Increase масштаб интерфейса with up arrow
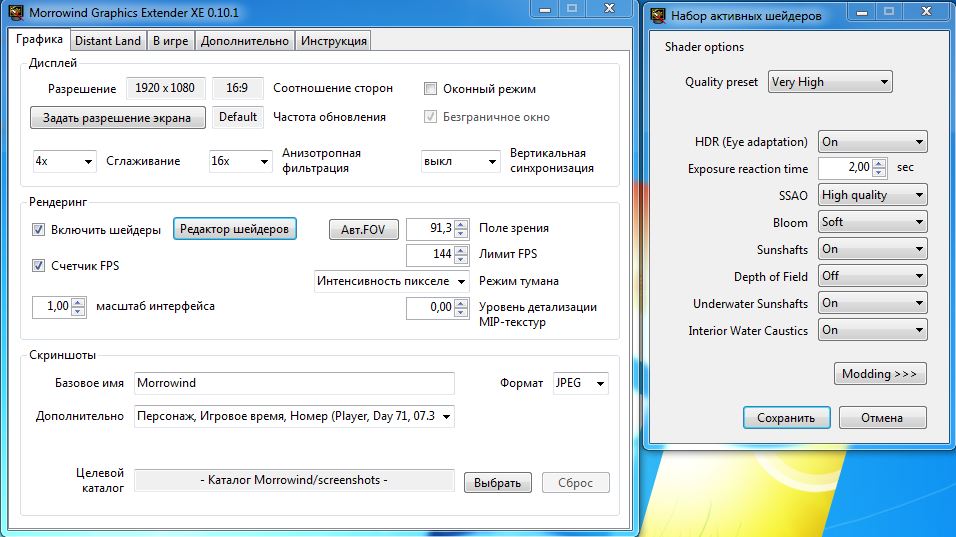Screen dimensions: 956x537 [x=78, y=302]
